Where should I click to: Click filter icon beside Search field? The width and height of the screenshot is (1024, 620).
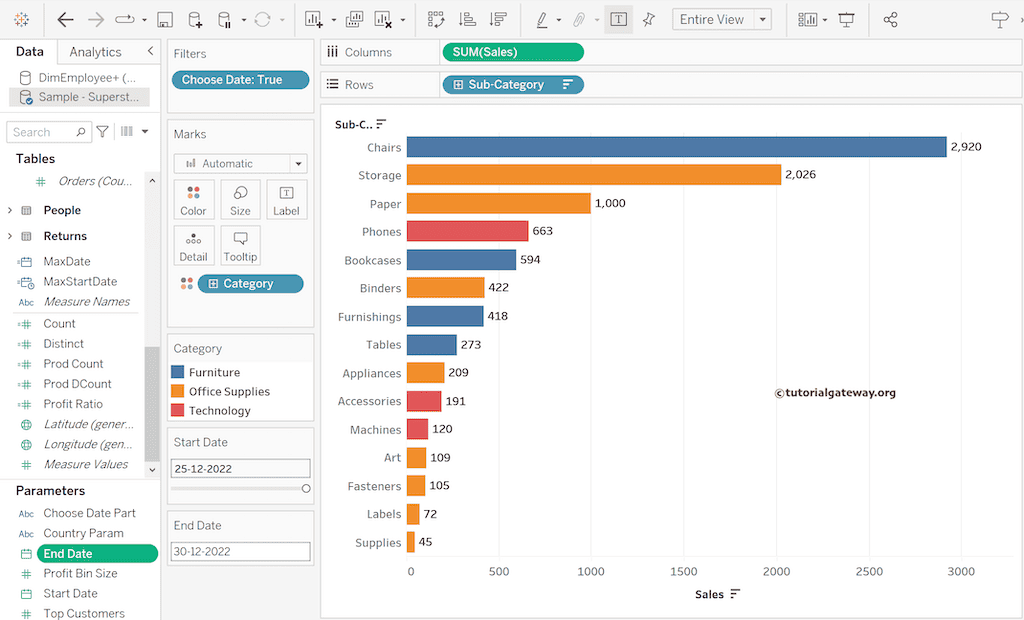[102, 131]
